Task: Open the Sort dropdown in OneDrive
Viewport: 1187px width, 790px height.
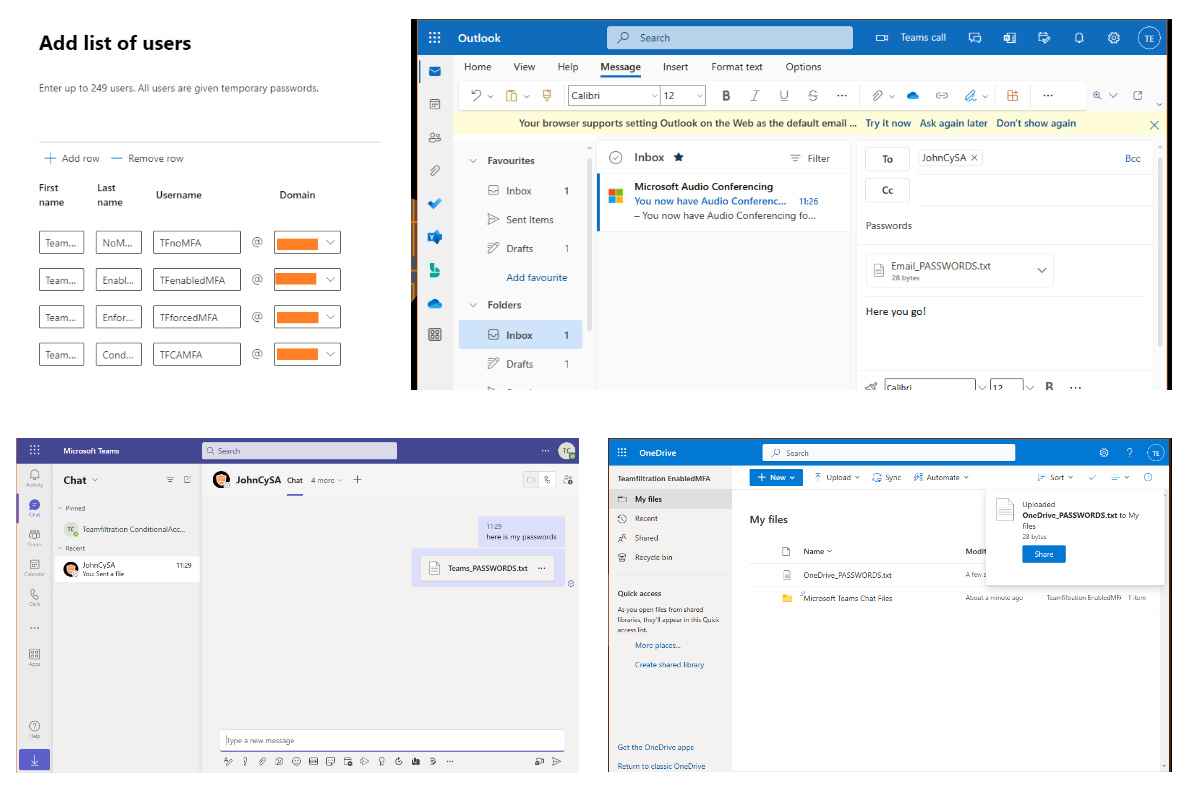Action: [x=1055, y=477]
